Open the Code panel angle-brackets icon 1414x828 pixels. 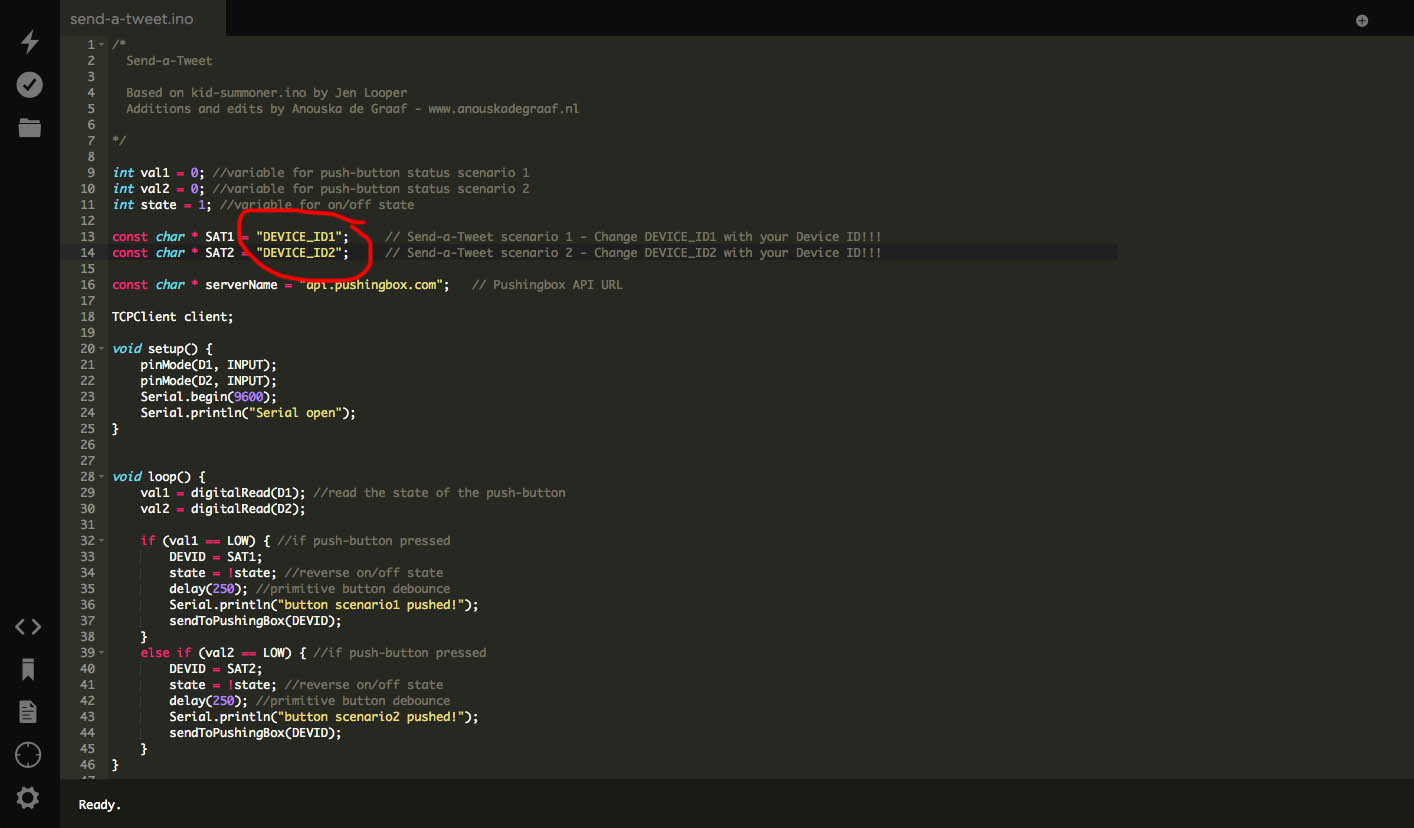[28, 627]
